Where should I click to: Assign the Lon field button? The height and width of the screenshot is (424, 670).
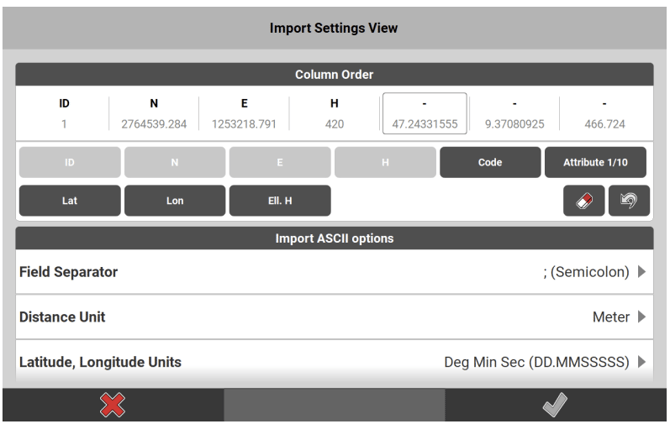point(175,201)
